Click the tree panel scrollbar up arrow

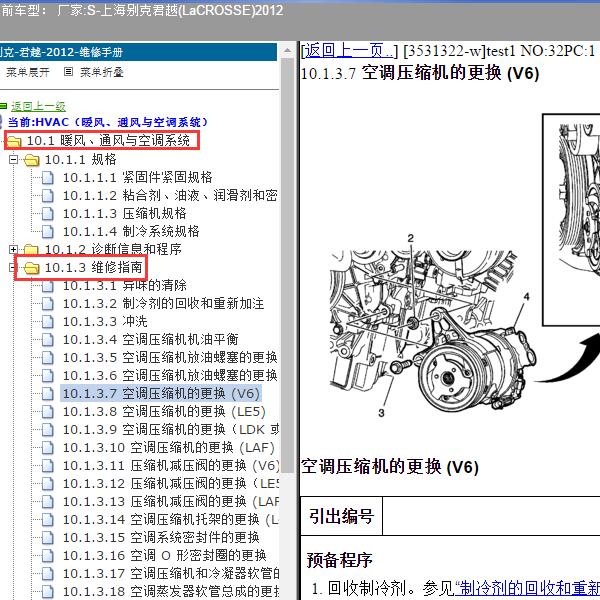(287, 50)
